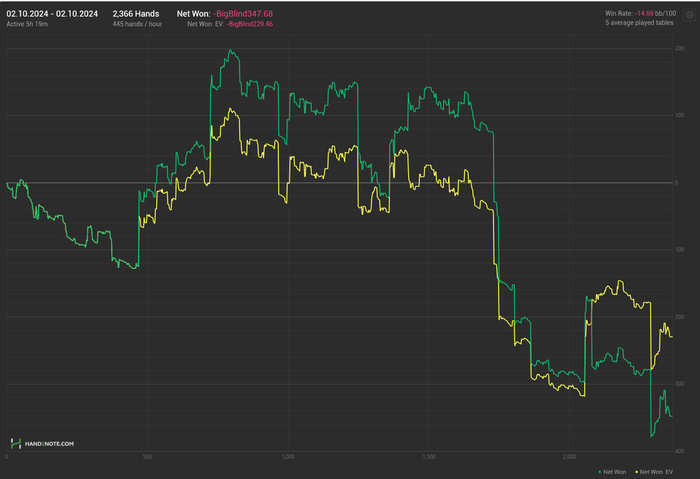This screenshot has height=479, width=700.
Task: Click the 2,000 x-axis label
Action: pos(570,457)
